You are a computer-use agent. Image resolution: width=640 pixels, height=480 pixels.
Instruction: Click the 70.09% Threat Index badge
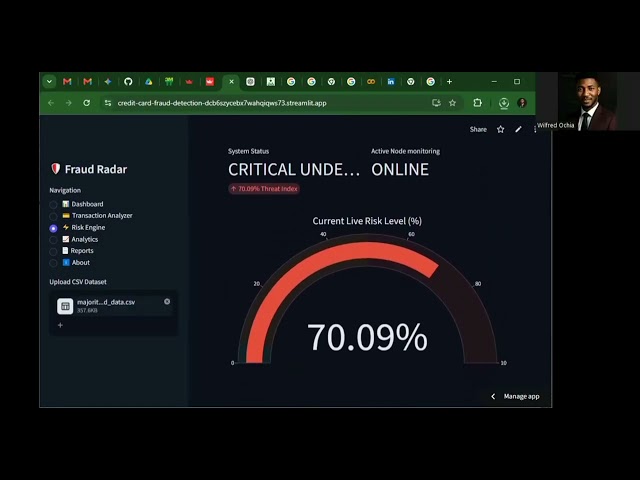coord(264,189)
